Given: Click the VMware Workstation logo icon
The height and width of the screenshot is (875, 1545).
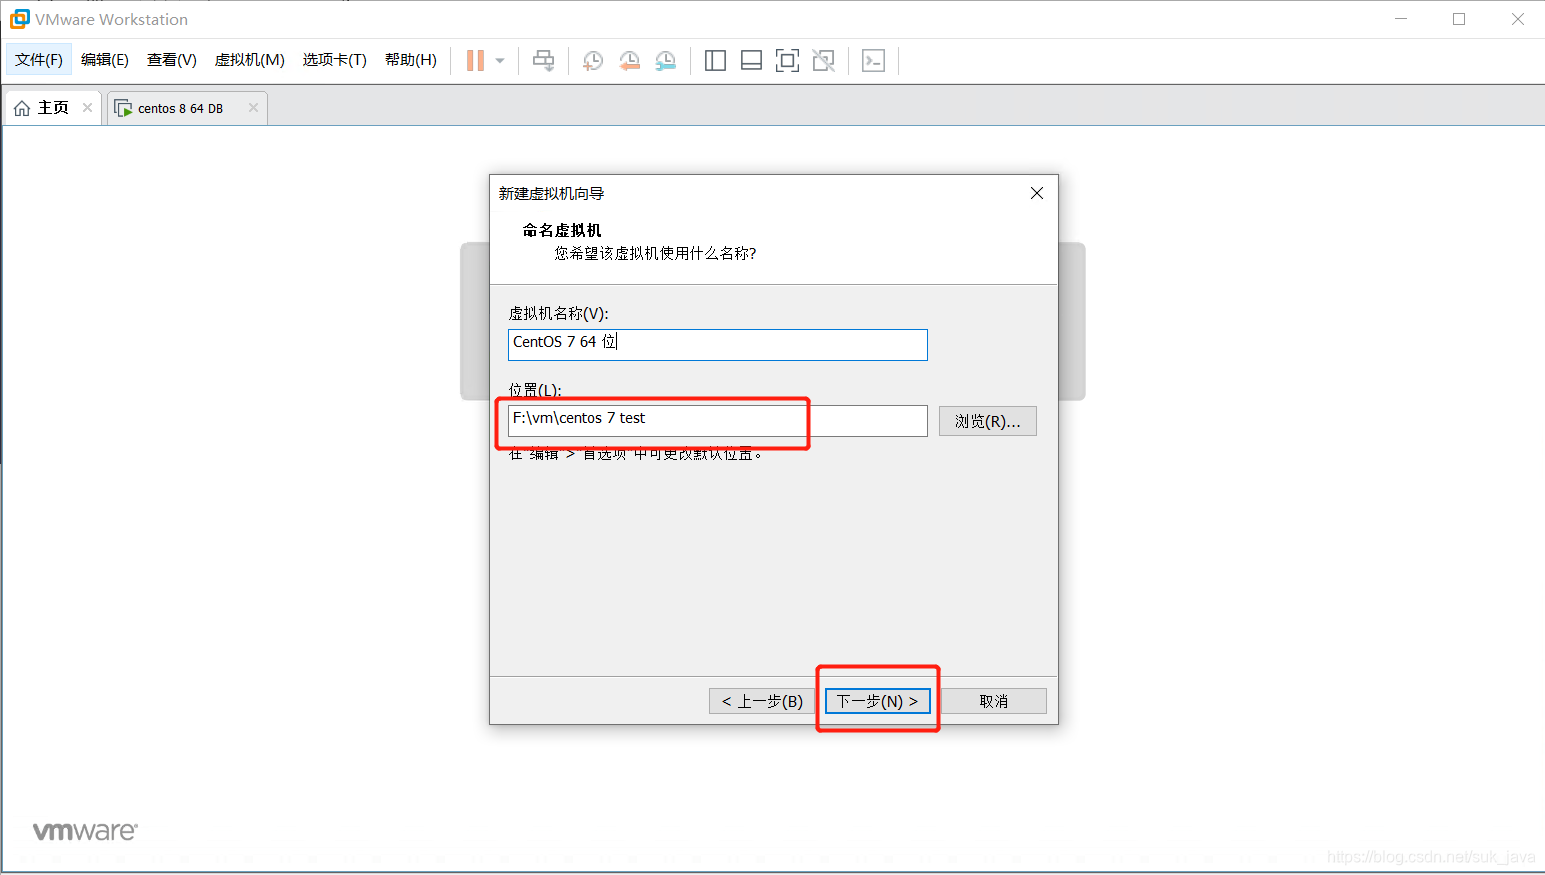Looking at the screenshot, I should [19, 19].
